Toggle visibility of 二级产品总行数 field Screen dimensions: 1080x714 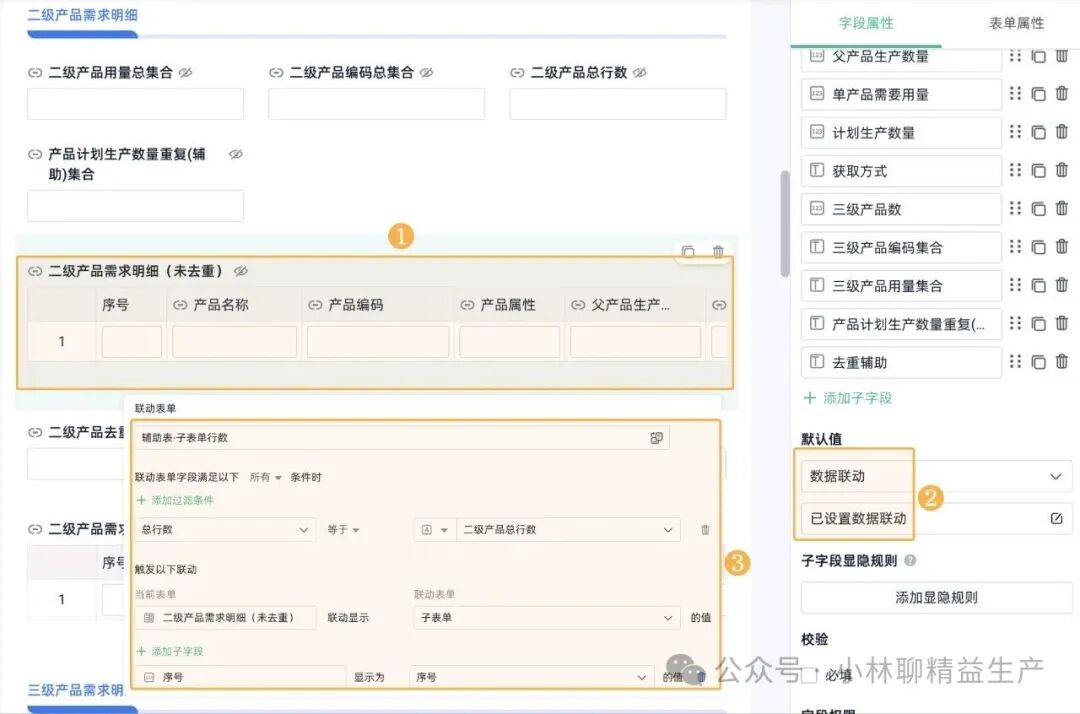coord(640,73)
